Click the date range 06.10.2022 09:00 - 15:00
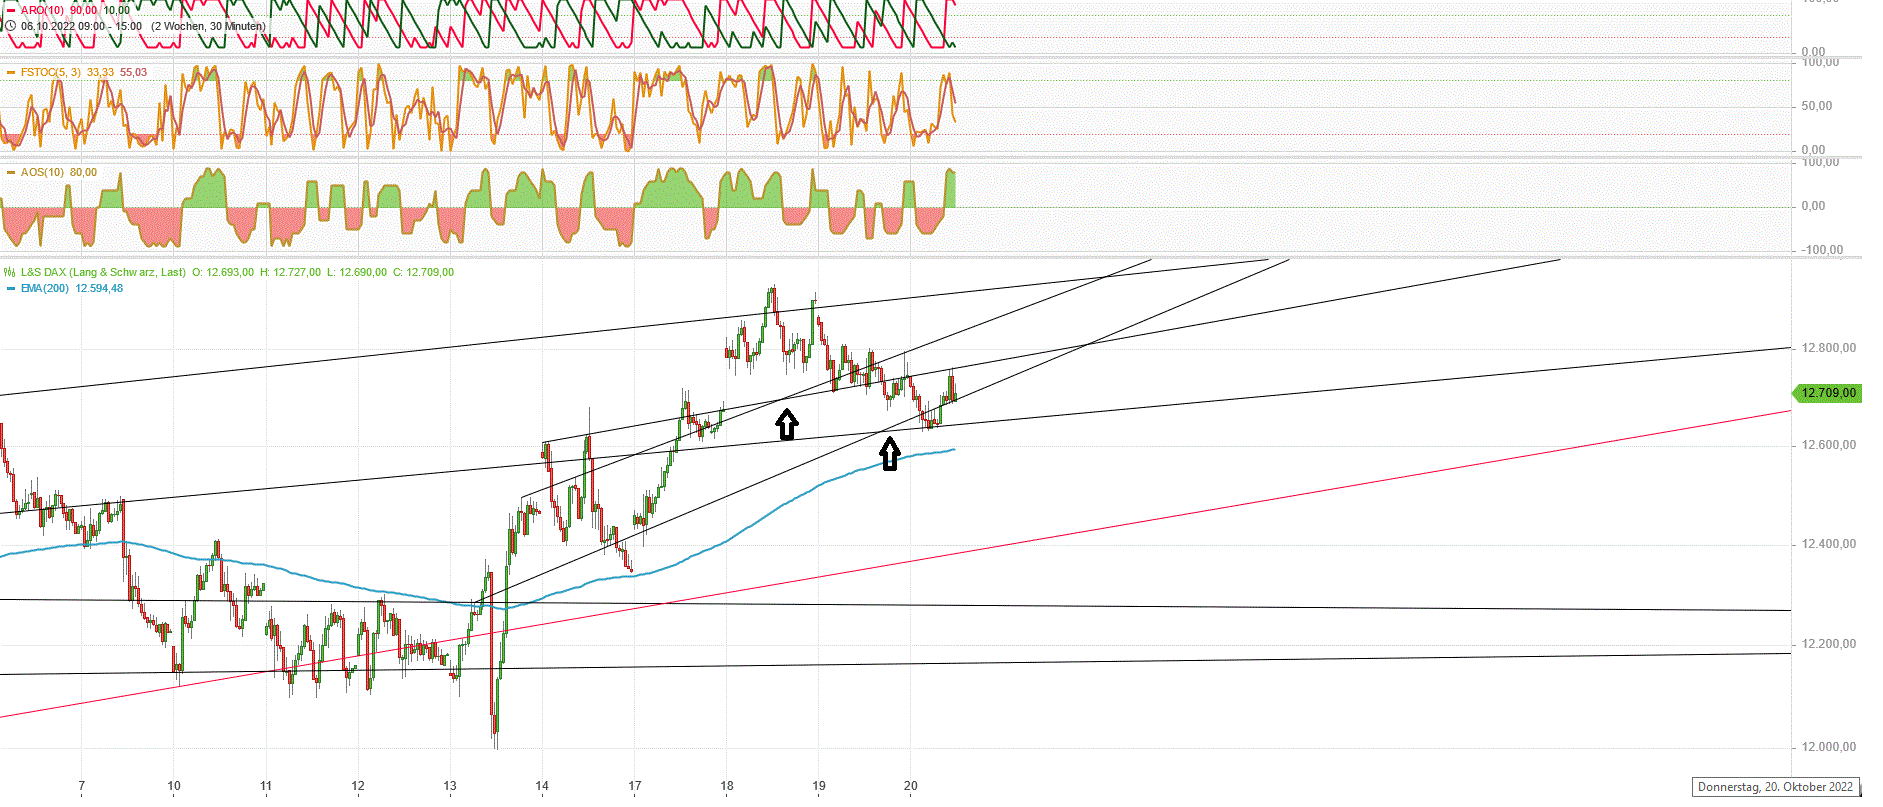Image resolution: width=1883 pixels, height=807 pixels. pos(81,26)
